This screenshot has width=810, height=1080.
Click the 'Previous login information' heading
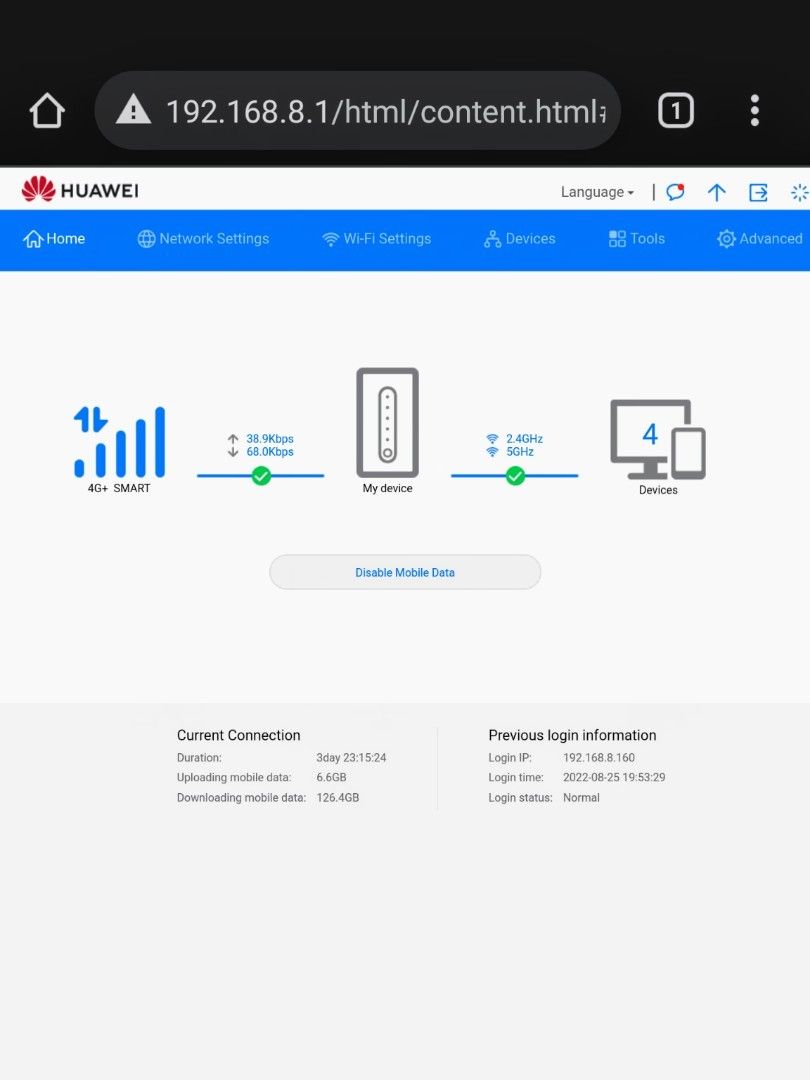(572, 736)
